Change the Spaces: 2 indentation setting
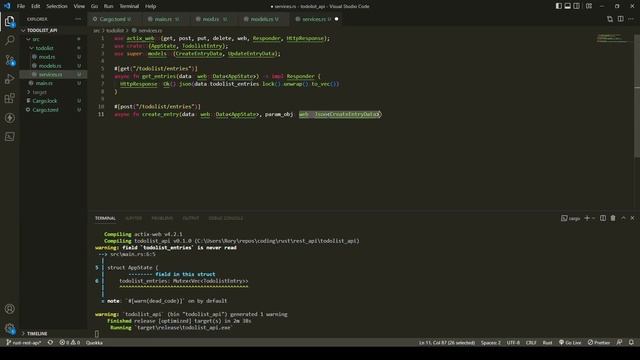The width and height of the screenshot is (640, 360). click(490, 342)
